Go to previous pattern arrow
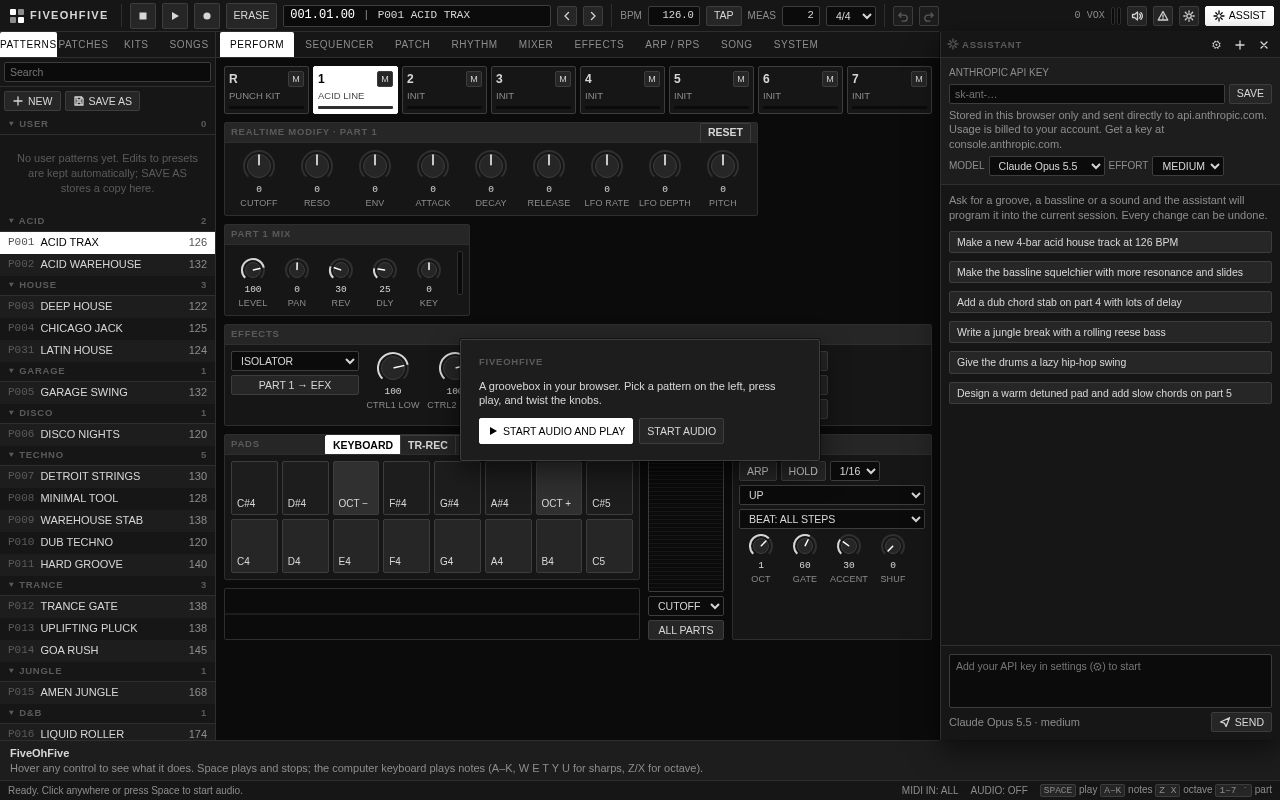 (567, 16)
